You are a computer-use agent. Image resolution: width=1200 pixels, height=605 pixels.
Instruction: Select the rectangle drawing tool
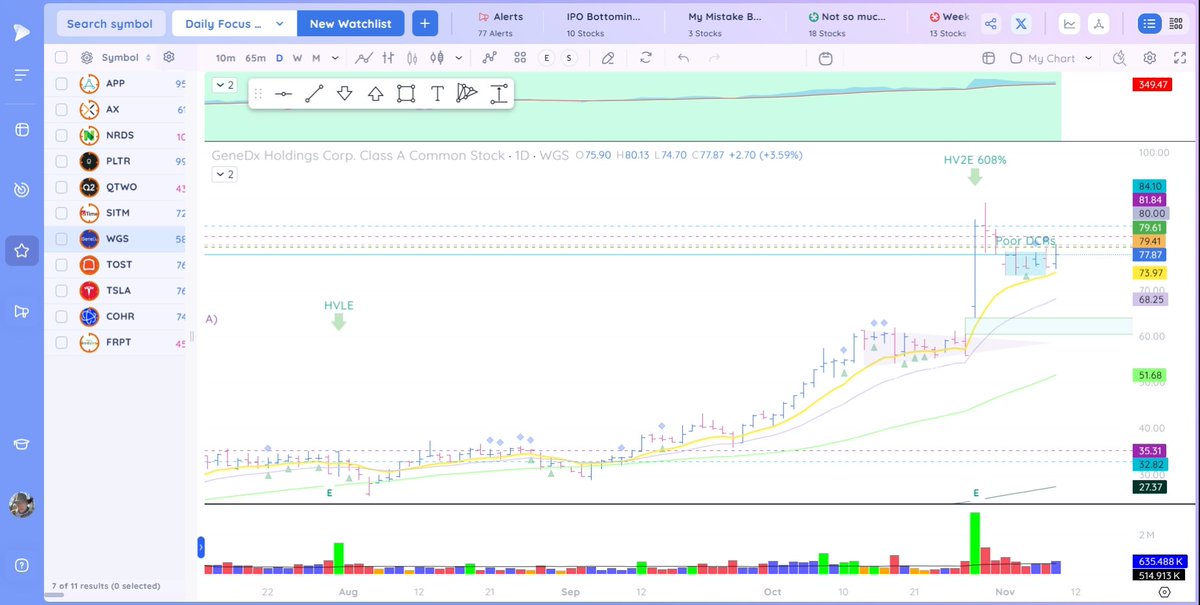point(406,94)
